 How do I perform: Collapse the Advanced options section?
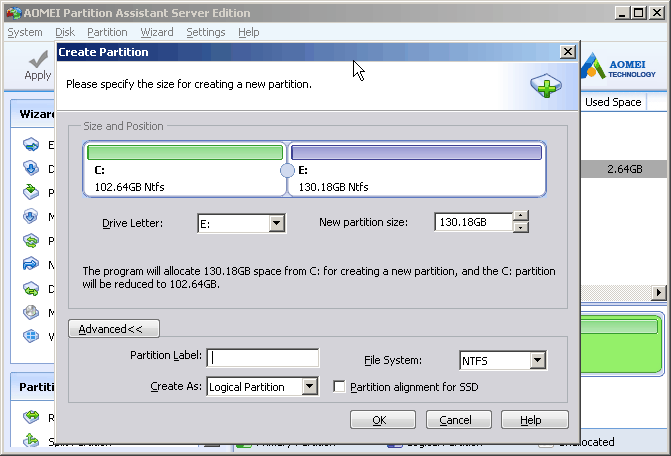click(x=114, y=329)
